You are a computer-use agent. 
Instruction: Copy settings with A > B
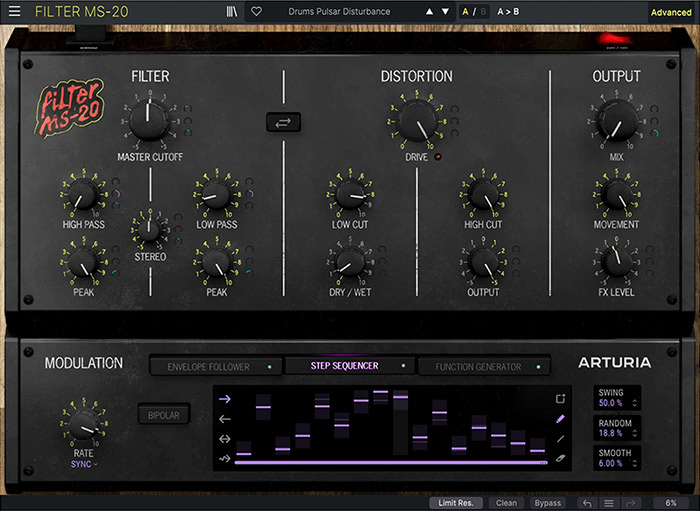tap(508, 12)
